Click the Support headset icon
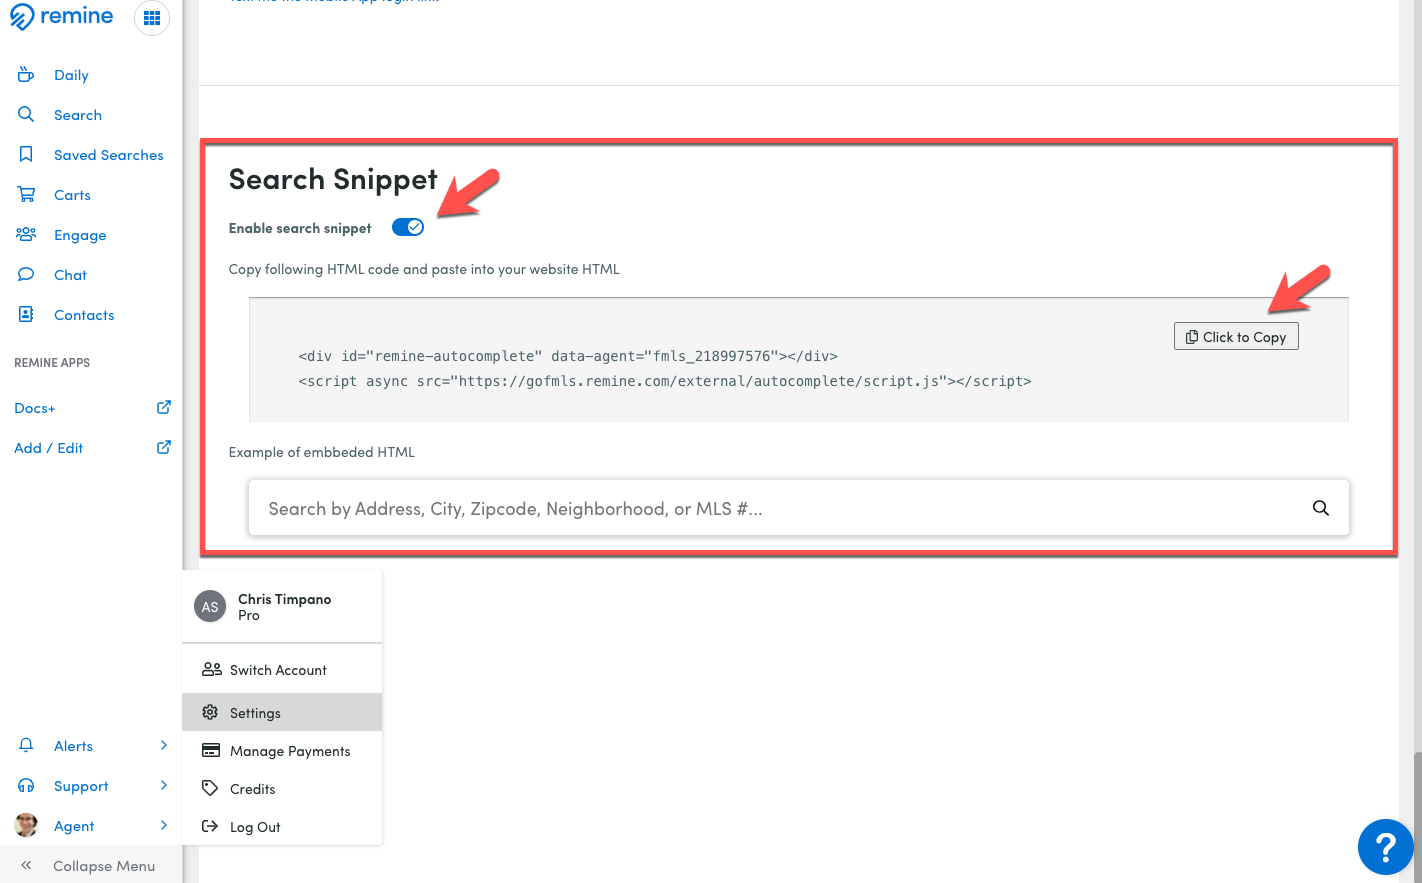The image size is (1422, 883). [x=26, y=785]
